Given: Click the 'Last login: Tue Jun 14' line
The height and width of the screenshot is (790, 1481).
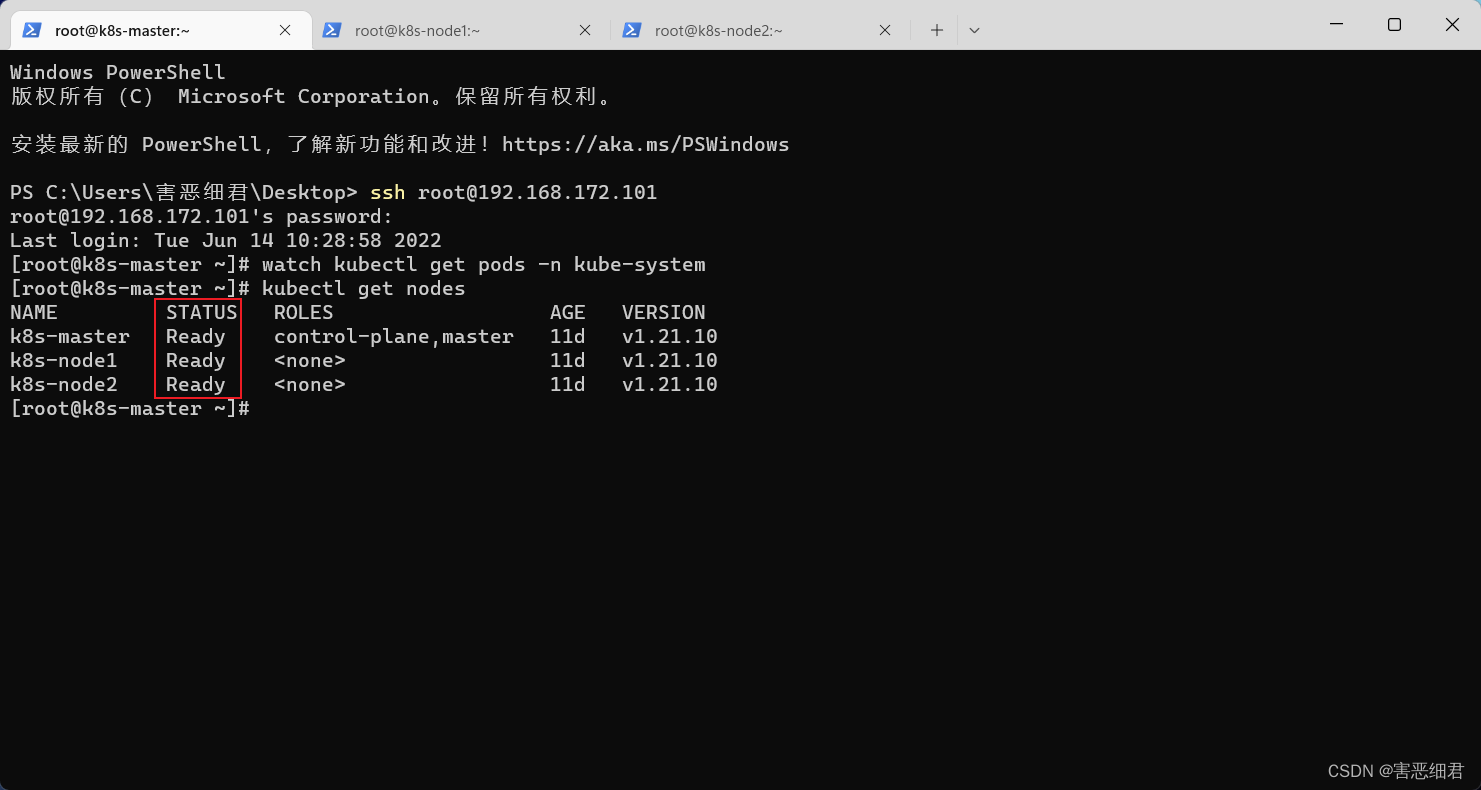Looking at the screenshot, I should coord(226,240).
